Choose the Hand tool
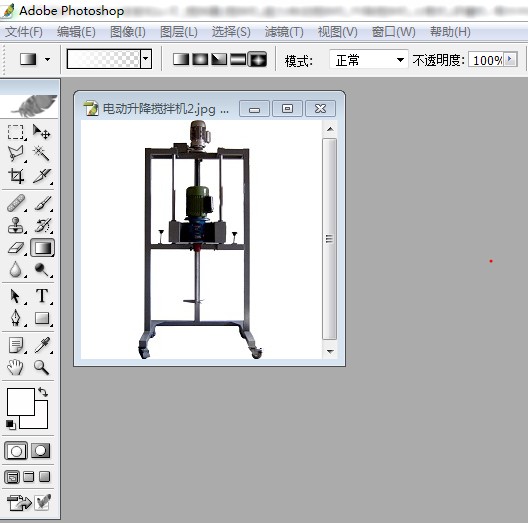This screenshot has width=528, height=523. 15,367
